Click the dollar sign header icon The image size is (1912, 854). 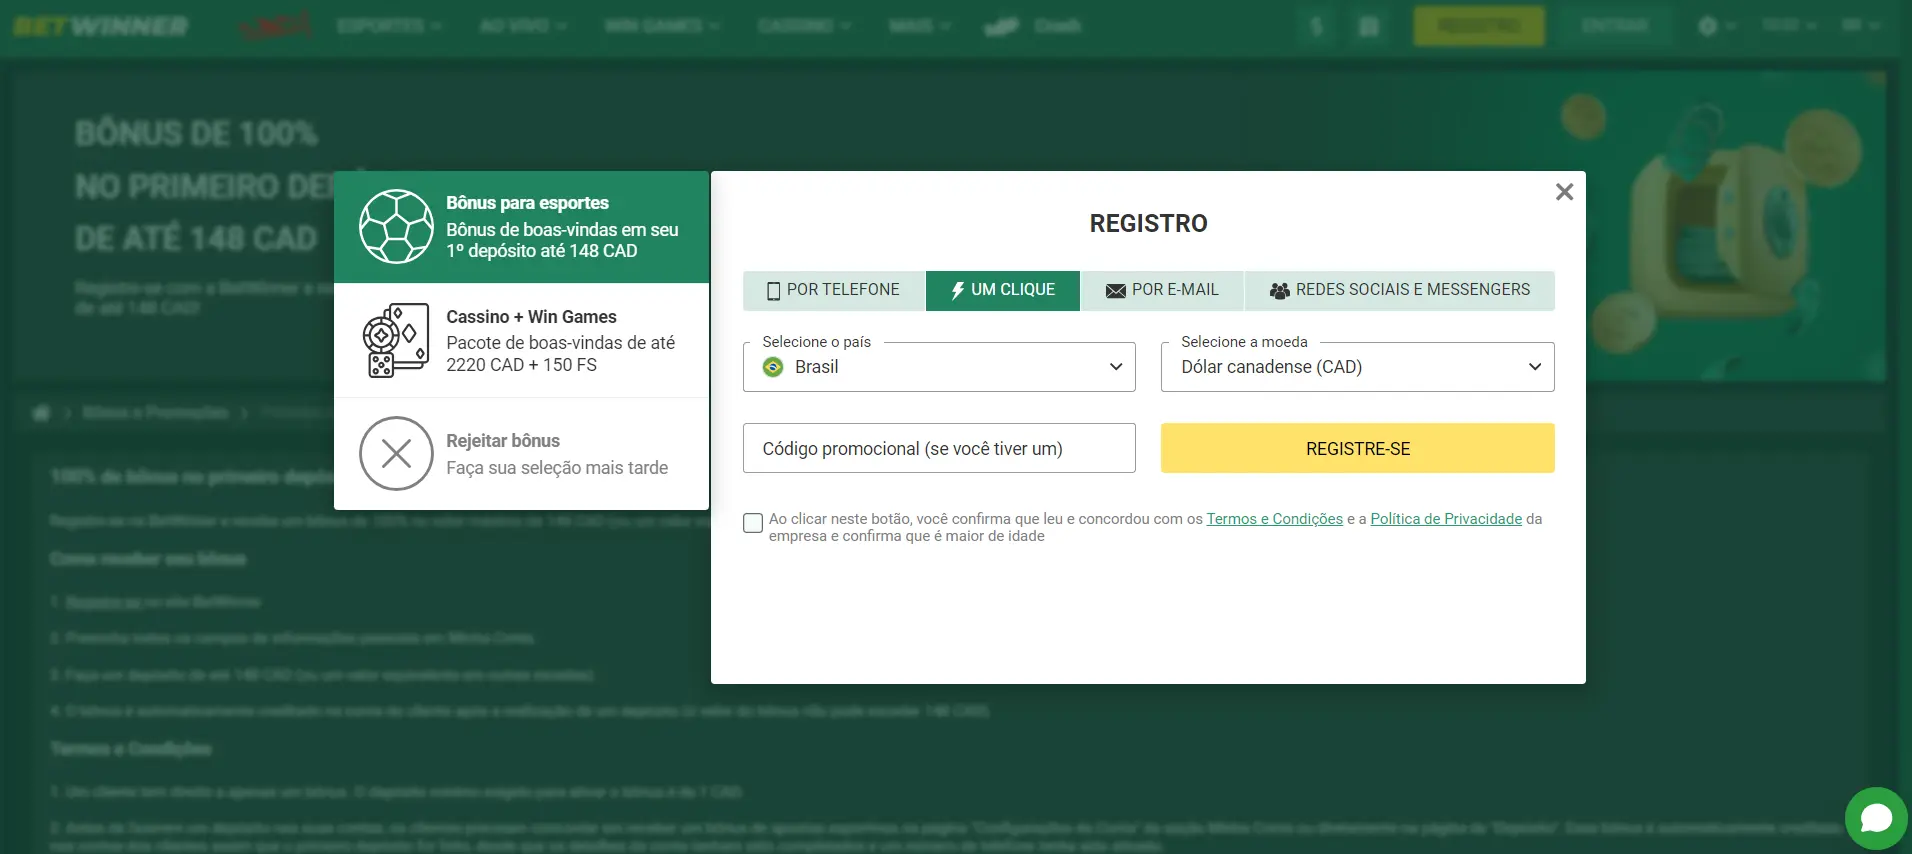pyautogui.click(x=1318, y=26)
